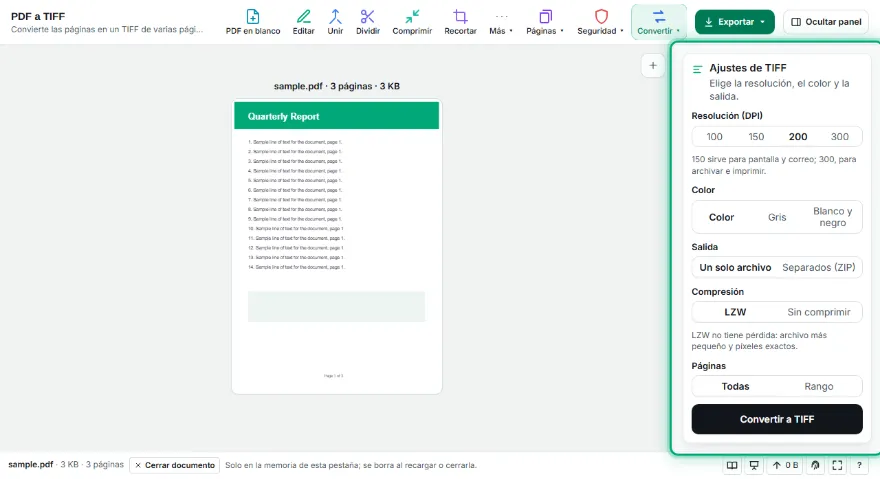Viewport: 880px width, 479px height.
Task: Click sample.pdf name in the status bar
Action: pyautogui.click(x=30, y=464)
